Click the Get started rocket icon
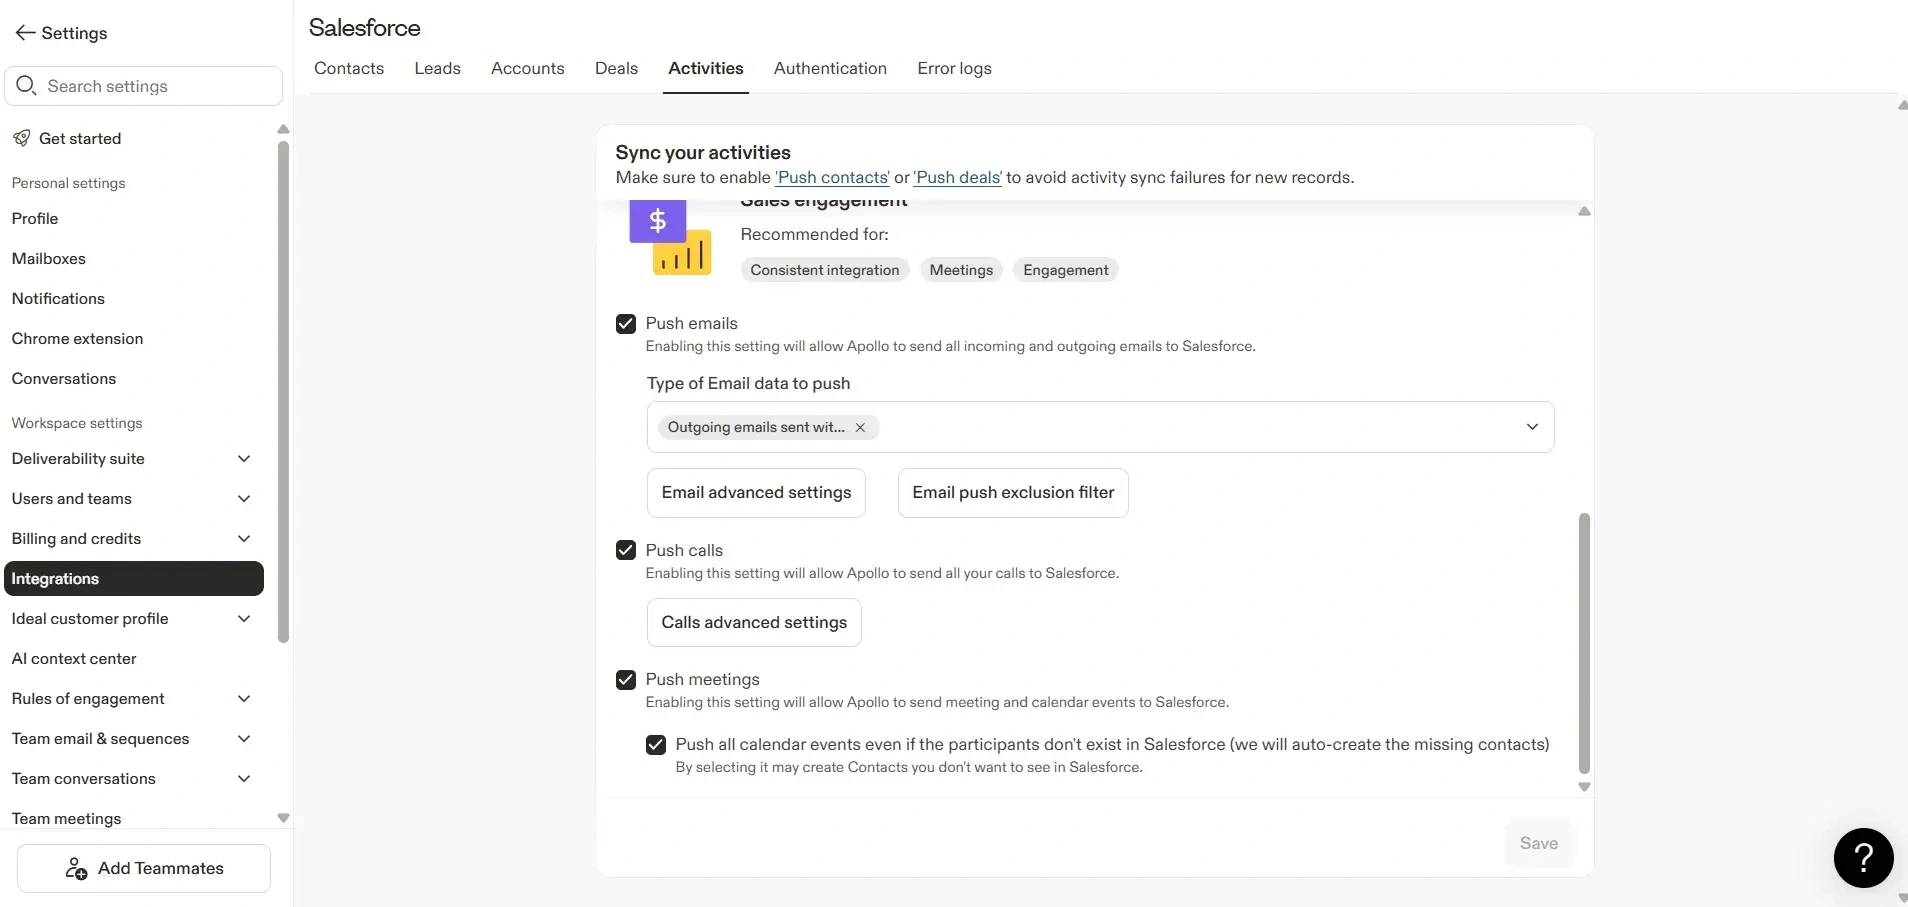1908x907 pixels. pos(21,138)
